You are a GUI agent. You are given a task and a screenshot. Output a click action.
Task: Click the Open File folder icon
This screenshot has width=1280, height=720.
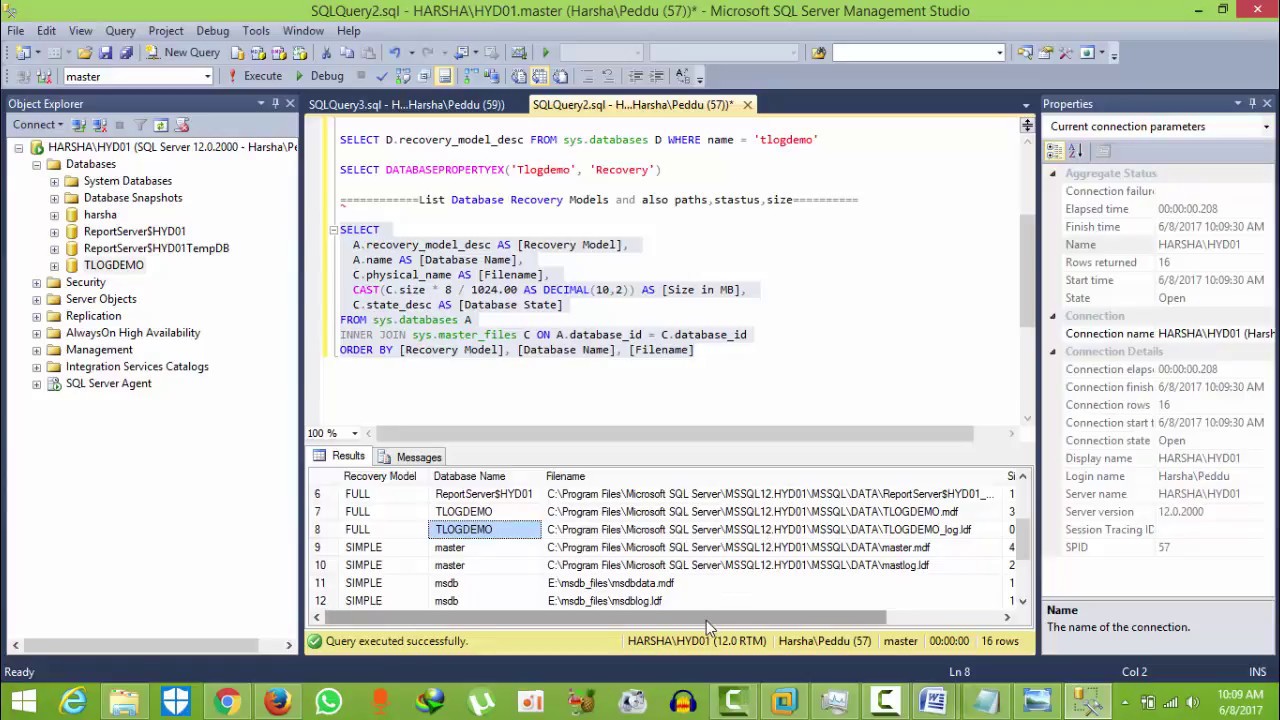point(84,52)
